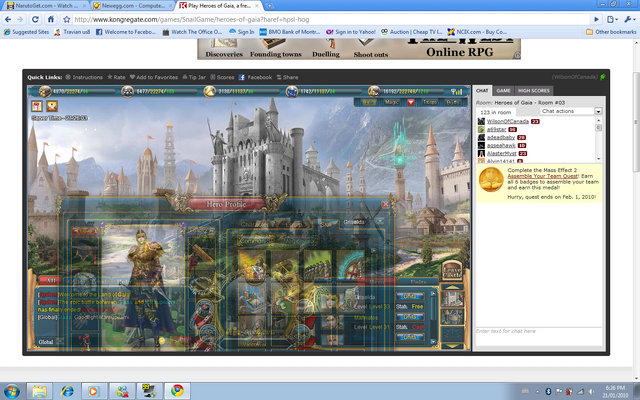Open the Troops menu in game
640x400 pixels.
point(430,102)
